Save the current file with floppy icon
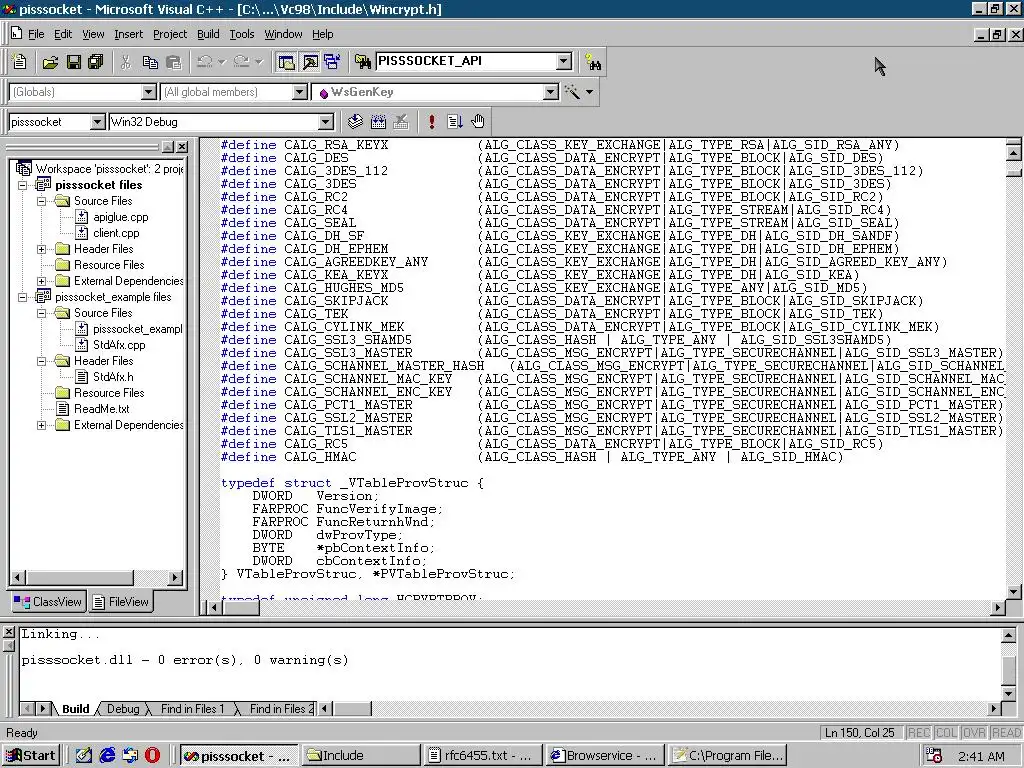 [74, 62]
